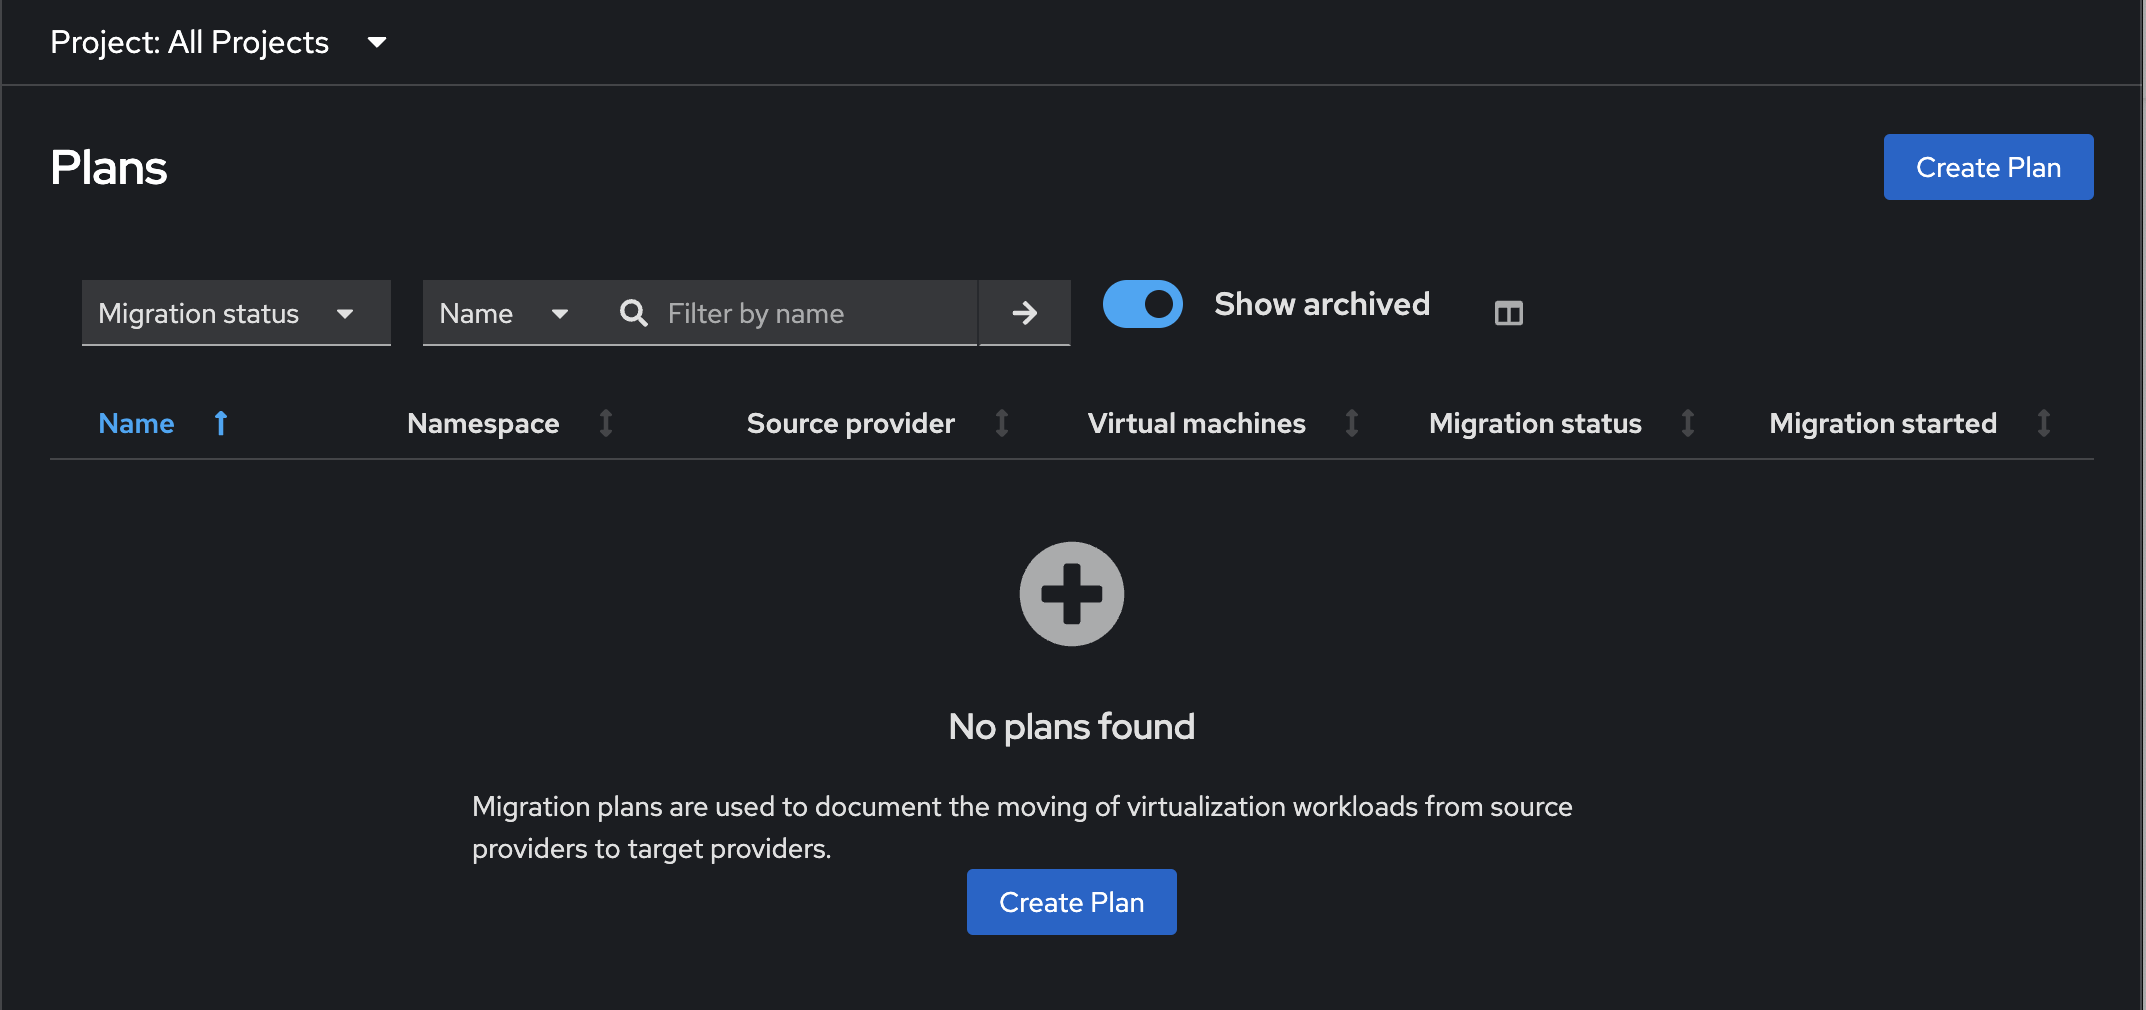This screenshot has width=2146, height=1010.
Task: Expand the Migration status filter dropdown
Action: tap(236, 313)
